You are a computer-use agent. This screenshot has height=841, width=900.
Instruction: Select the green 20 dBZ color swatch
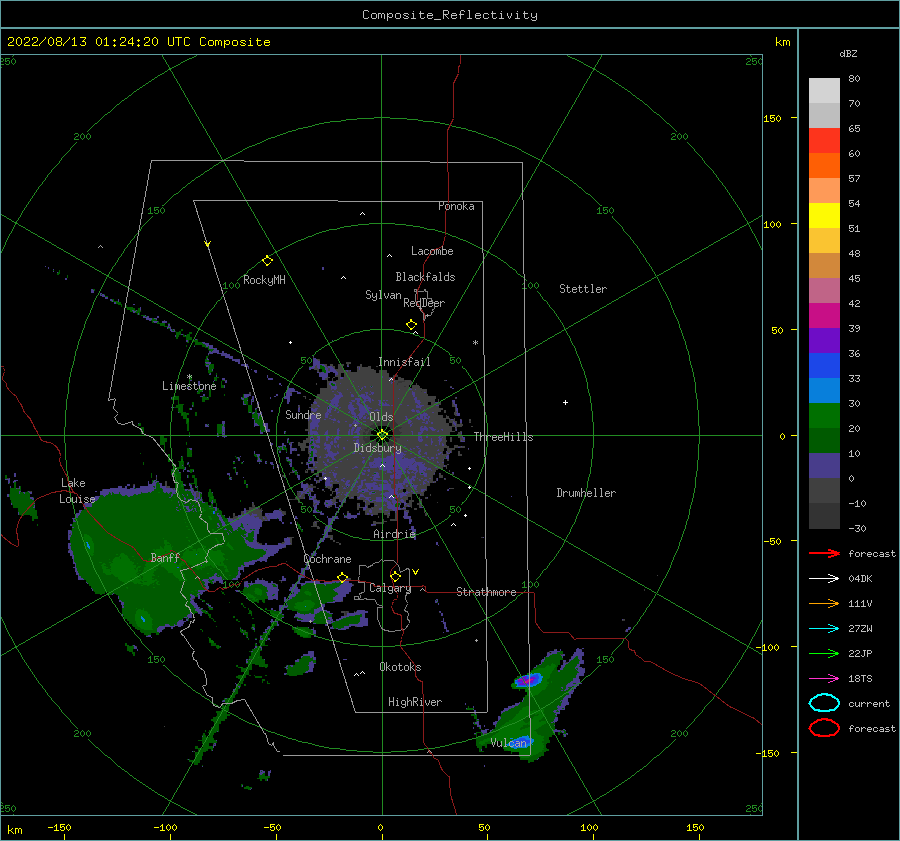click(x=824, y=416)
